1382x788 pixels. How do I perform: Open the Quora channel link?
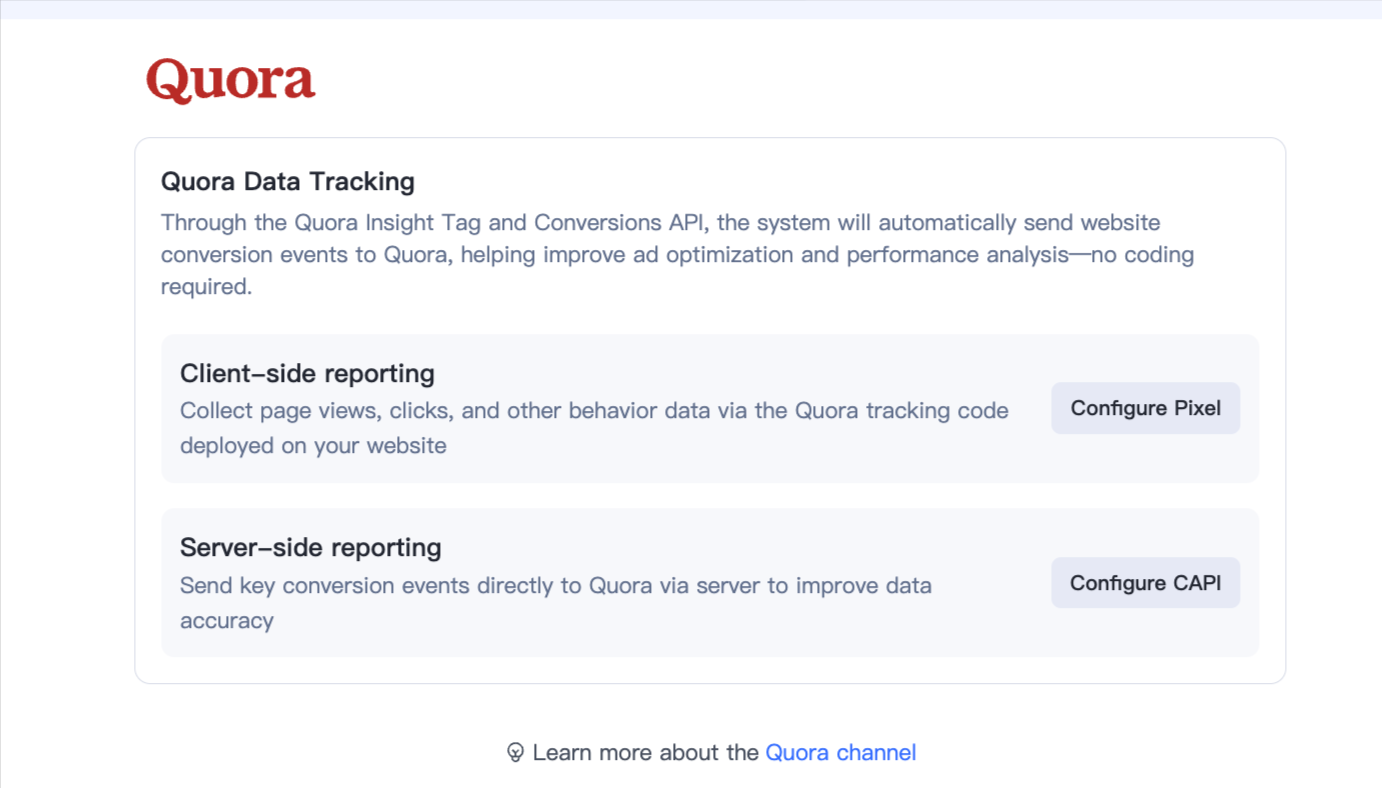click(840, 753)
